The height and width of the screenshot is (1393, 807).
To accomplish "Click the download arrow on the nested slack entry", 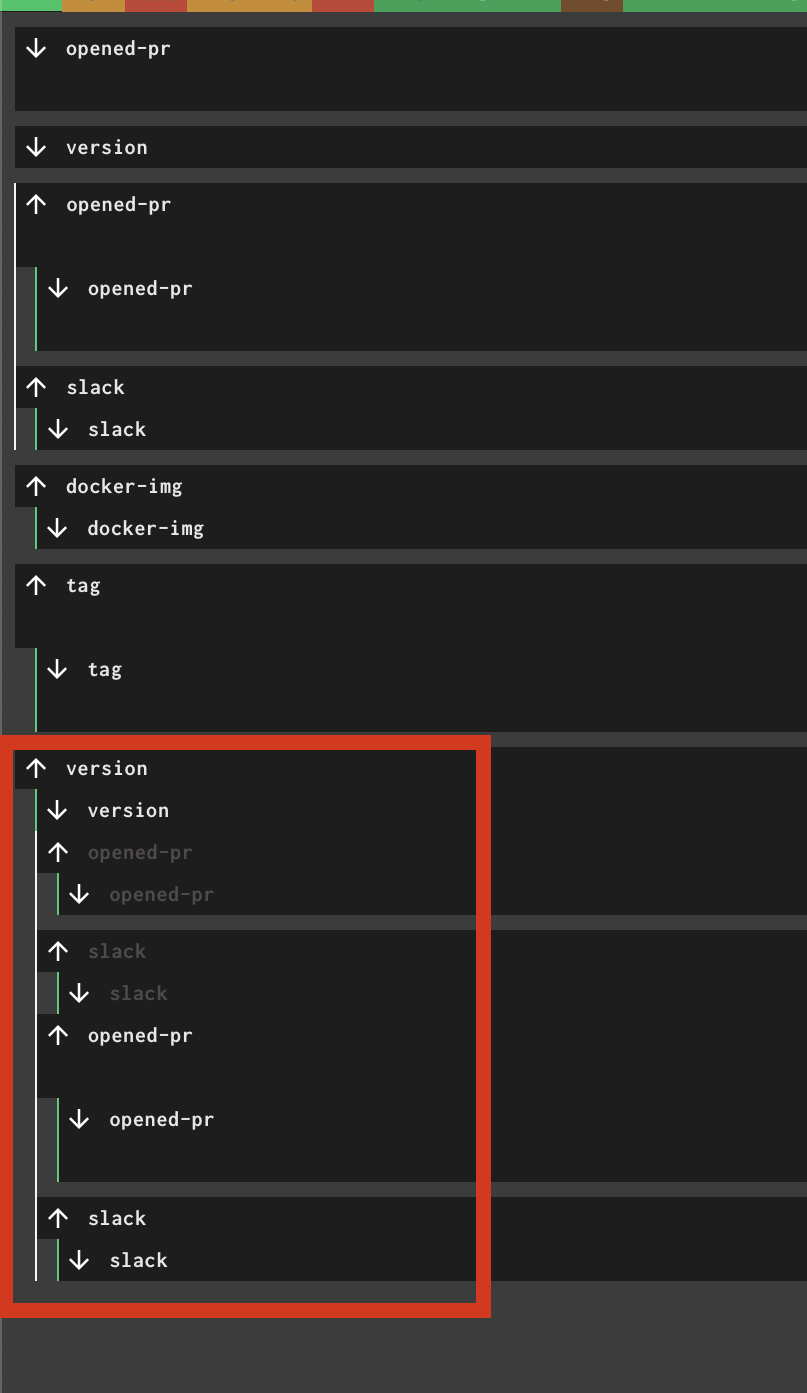I will click(x=57, y=428).
